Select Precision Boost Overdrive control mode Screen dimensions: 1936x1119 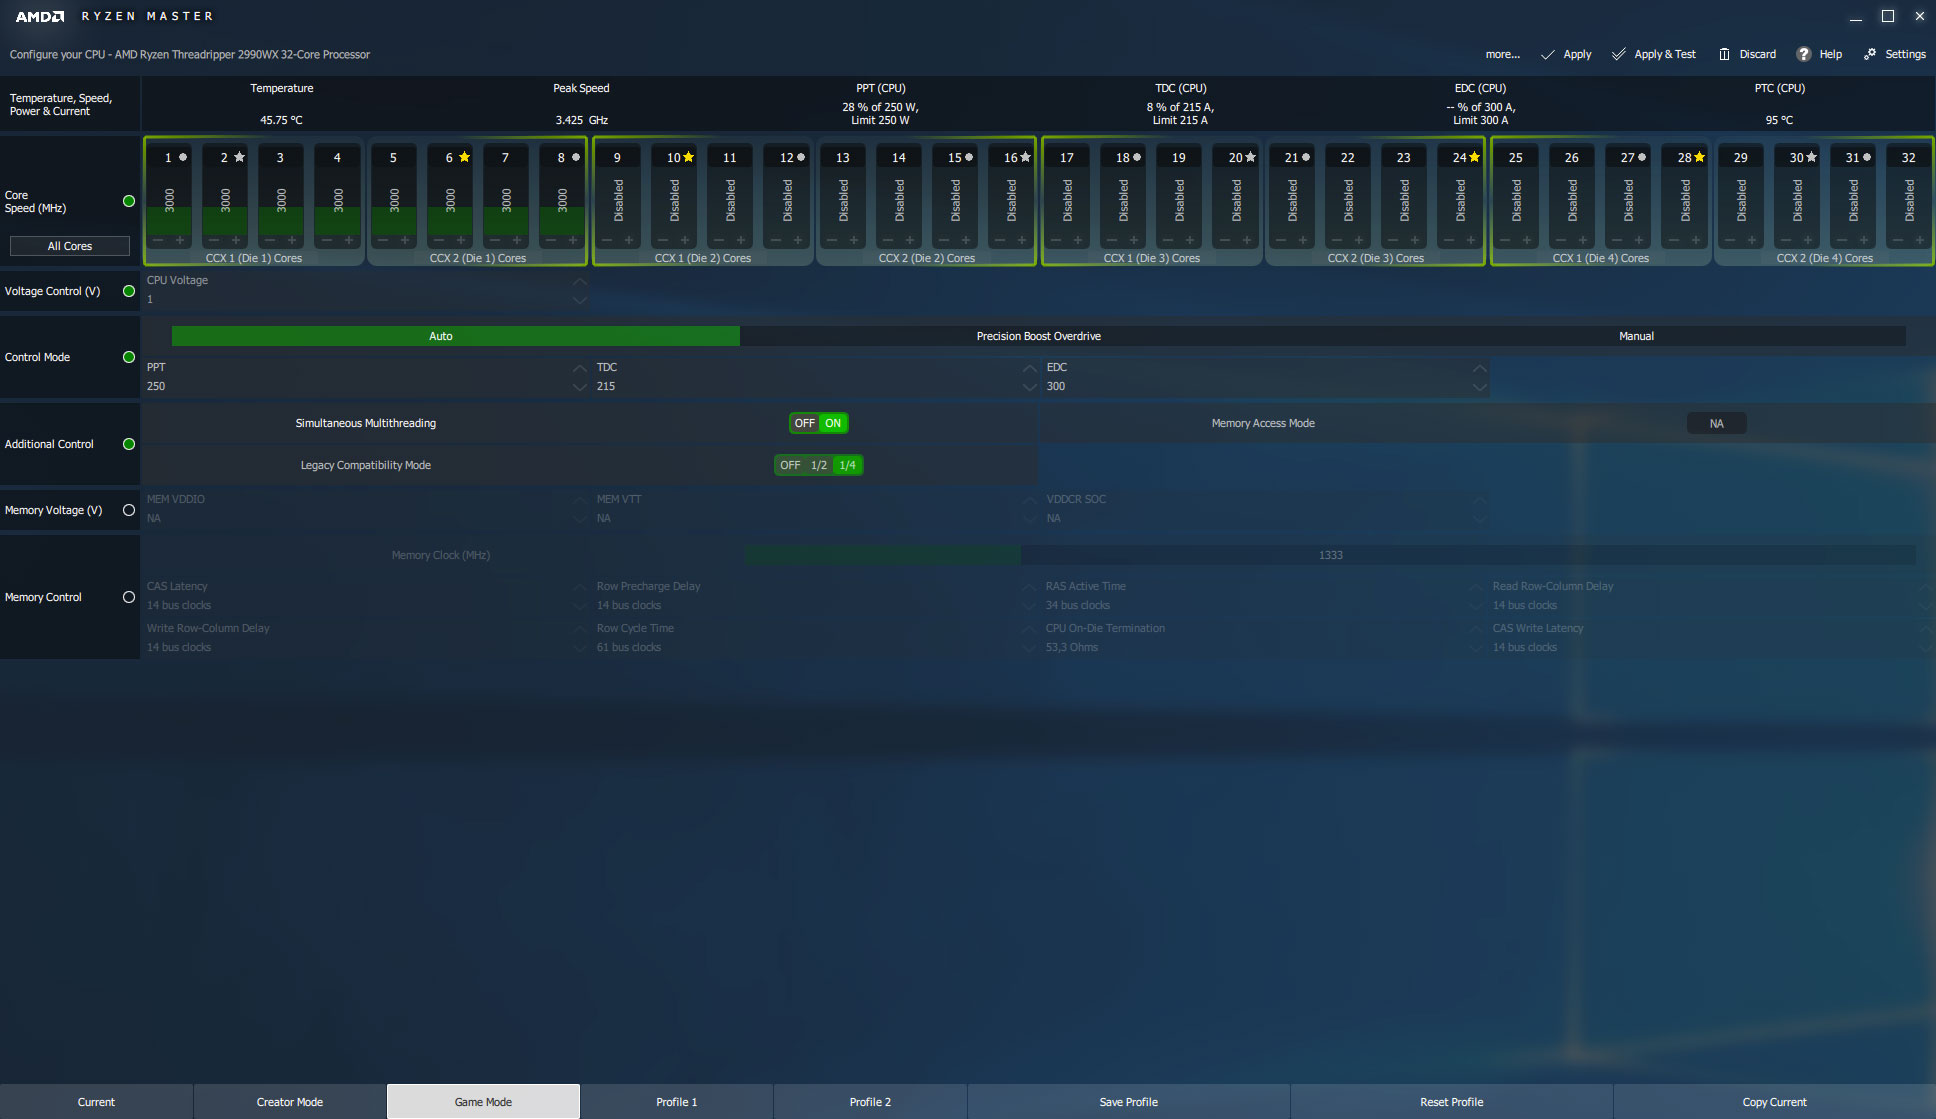[1038, 337]
